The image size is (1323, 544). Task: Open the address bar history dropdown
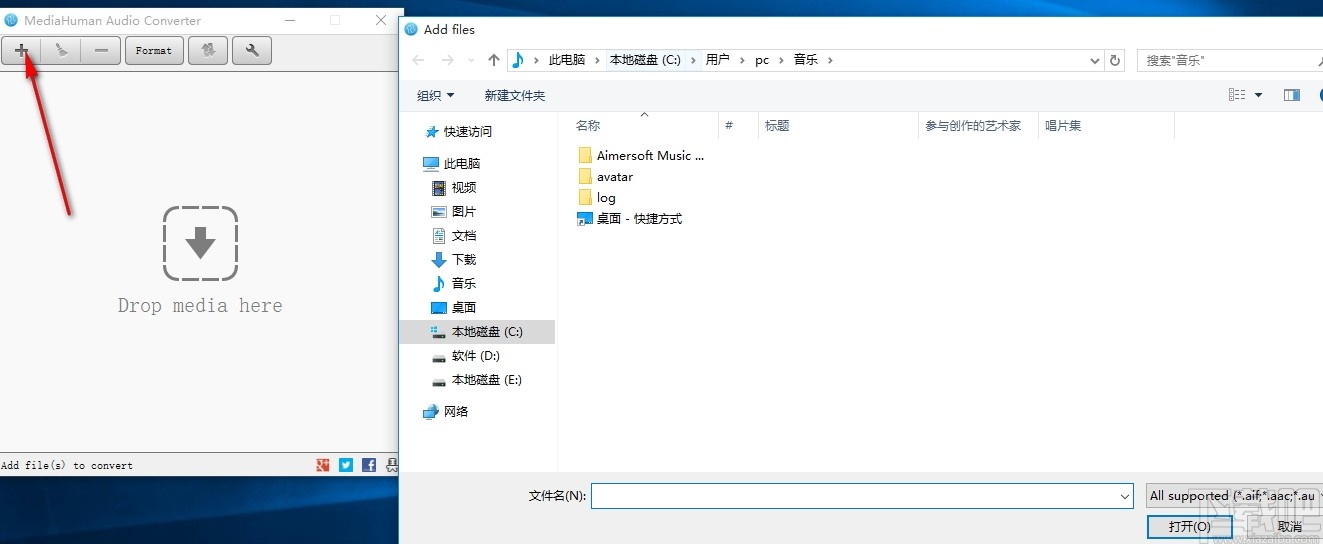coord(1095,60)
